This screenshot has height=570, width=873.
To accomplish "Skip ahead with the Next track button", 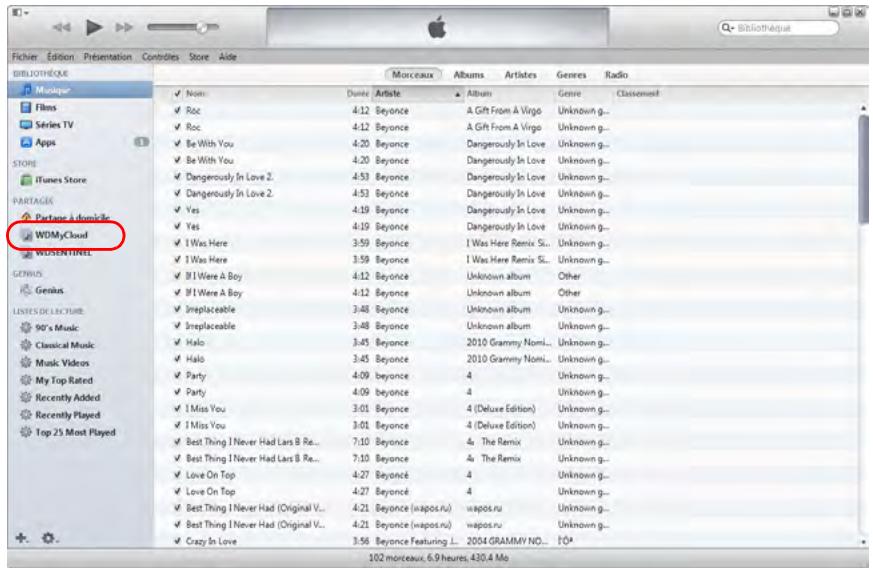I will tap(124, 27).
